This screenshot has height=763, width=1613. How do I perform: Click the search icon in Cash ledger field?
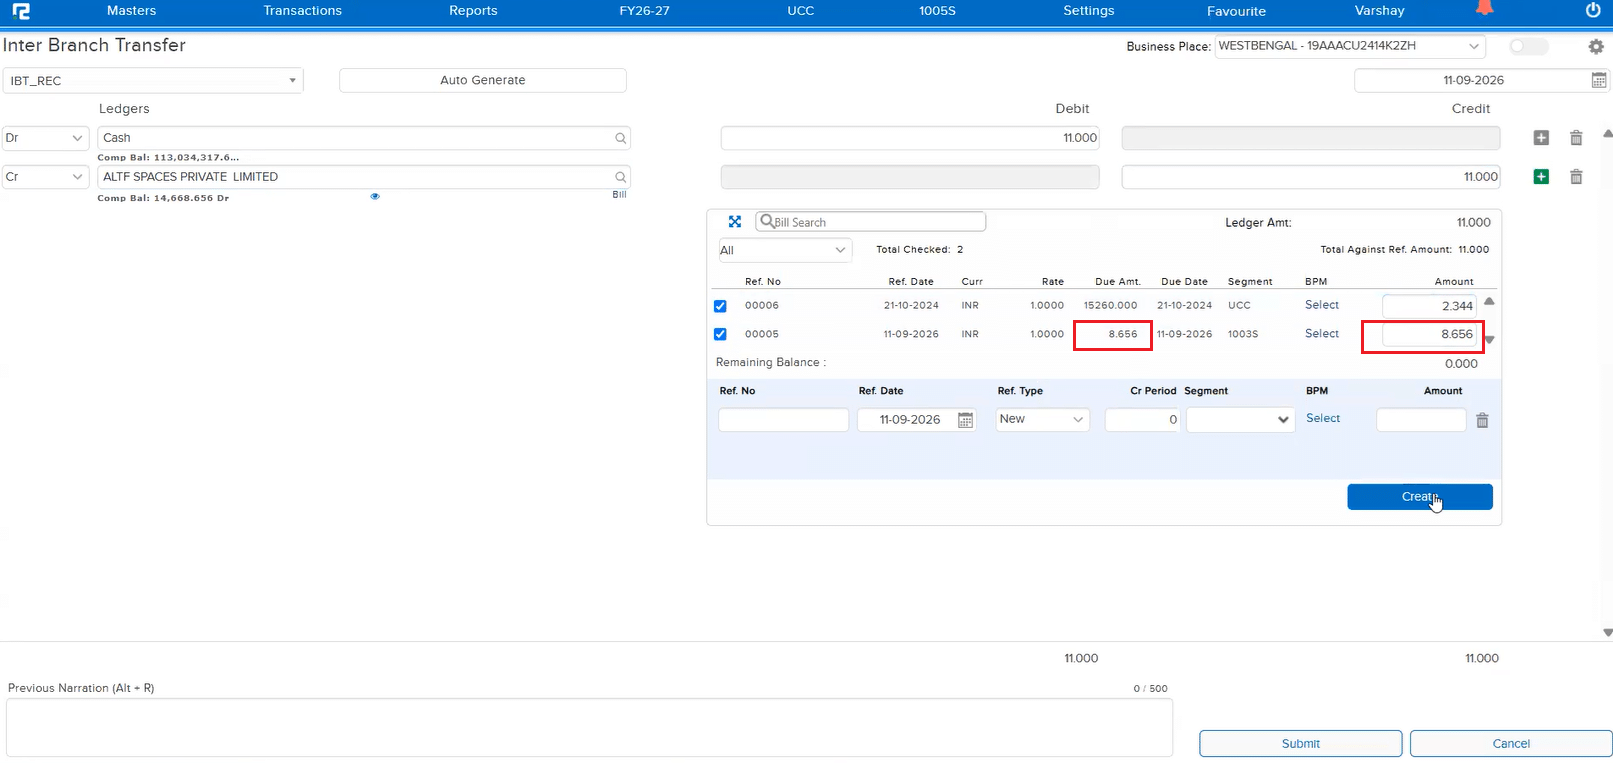coord(621,138)
